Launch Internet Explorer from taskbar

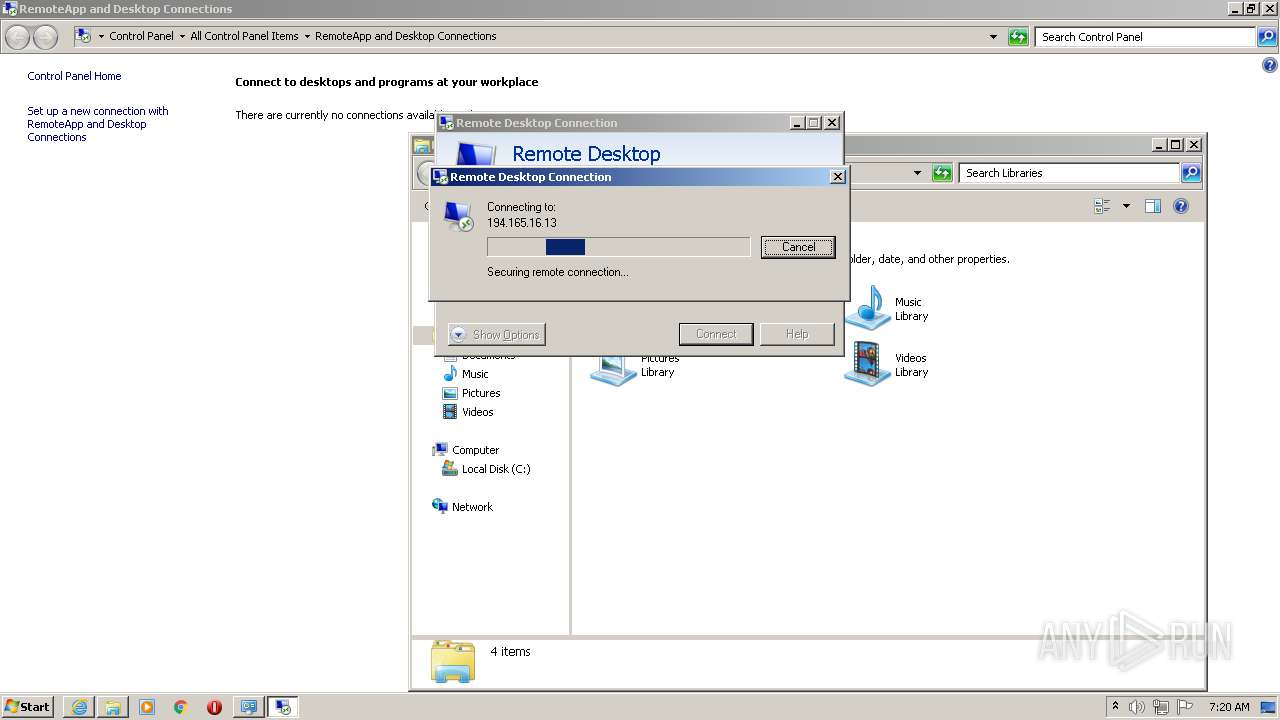click(x=79, y=707)
